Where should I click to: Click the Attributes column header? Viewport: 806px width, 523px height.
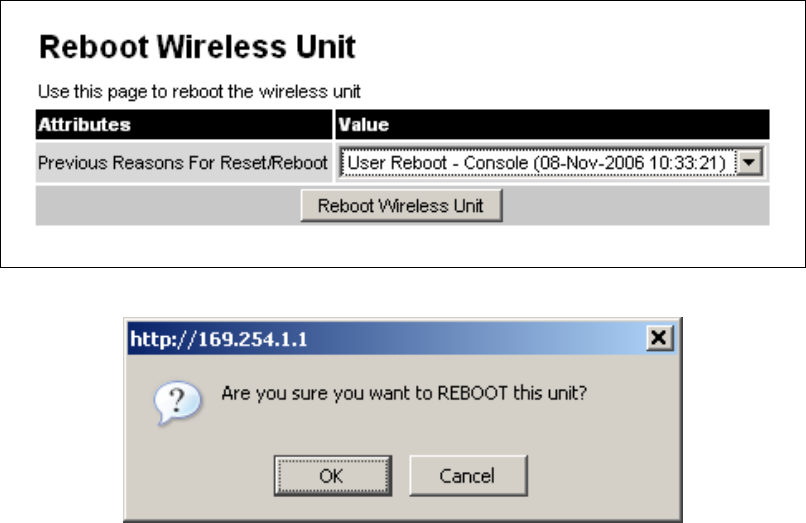[84, 126]
